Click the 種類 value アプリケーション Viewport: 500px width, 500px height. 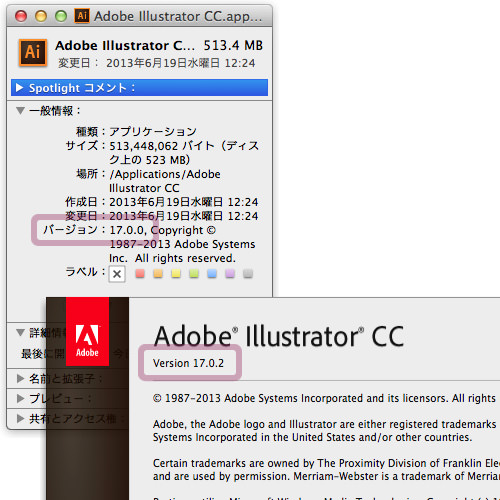[153, 132]
